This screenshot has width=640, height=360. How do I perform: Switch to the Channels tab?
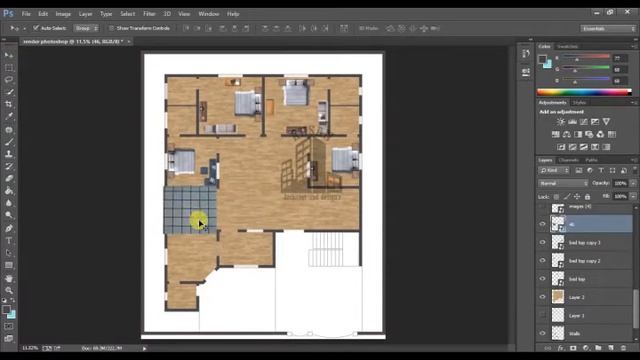(569, 160)
